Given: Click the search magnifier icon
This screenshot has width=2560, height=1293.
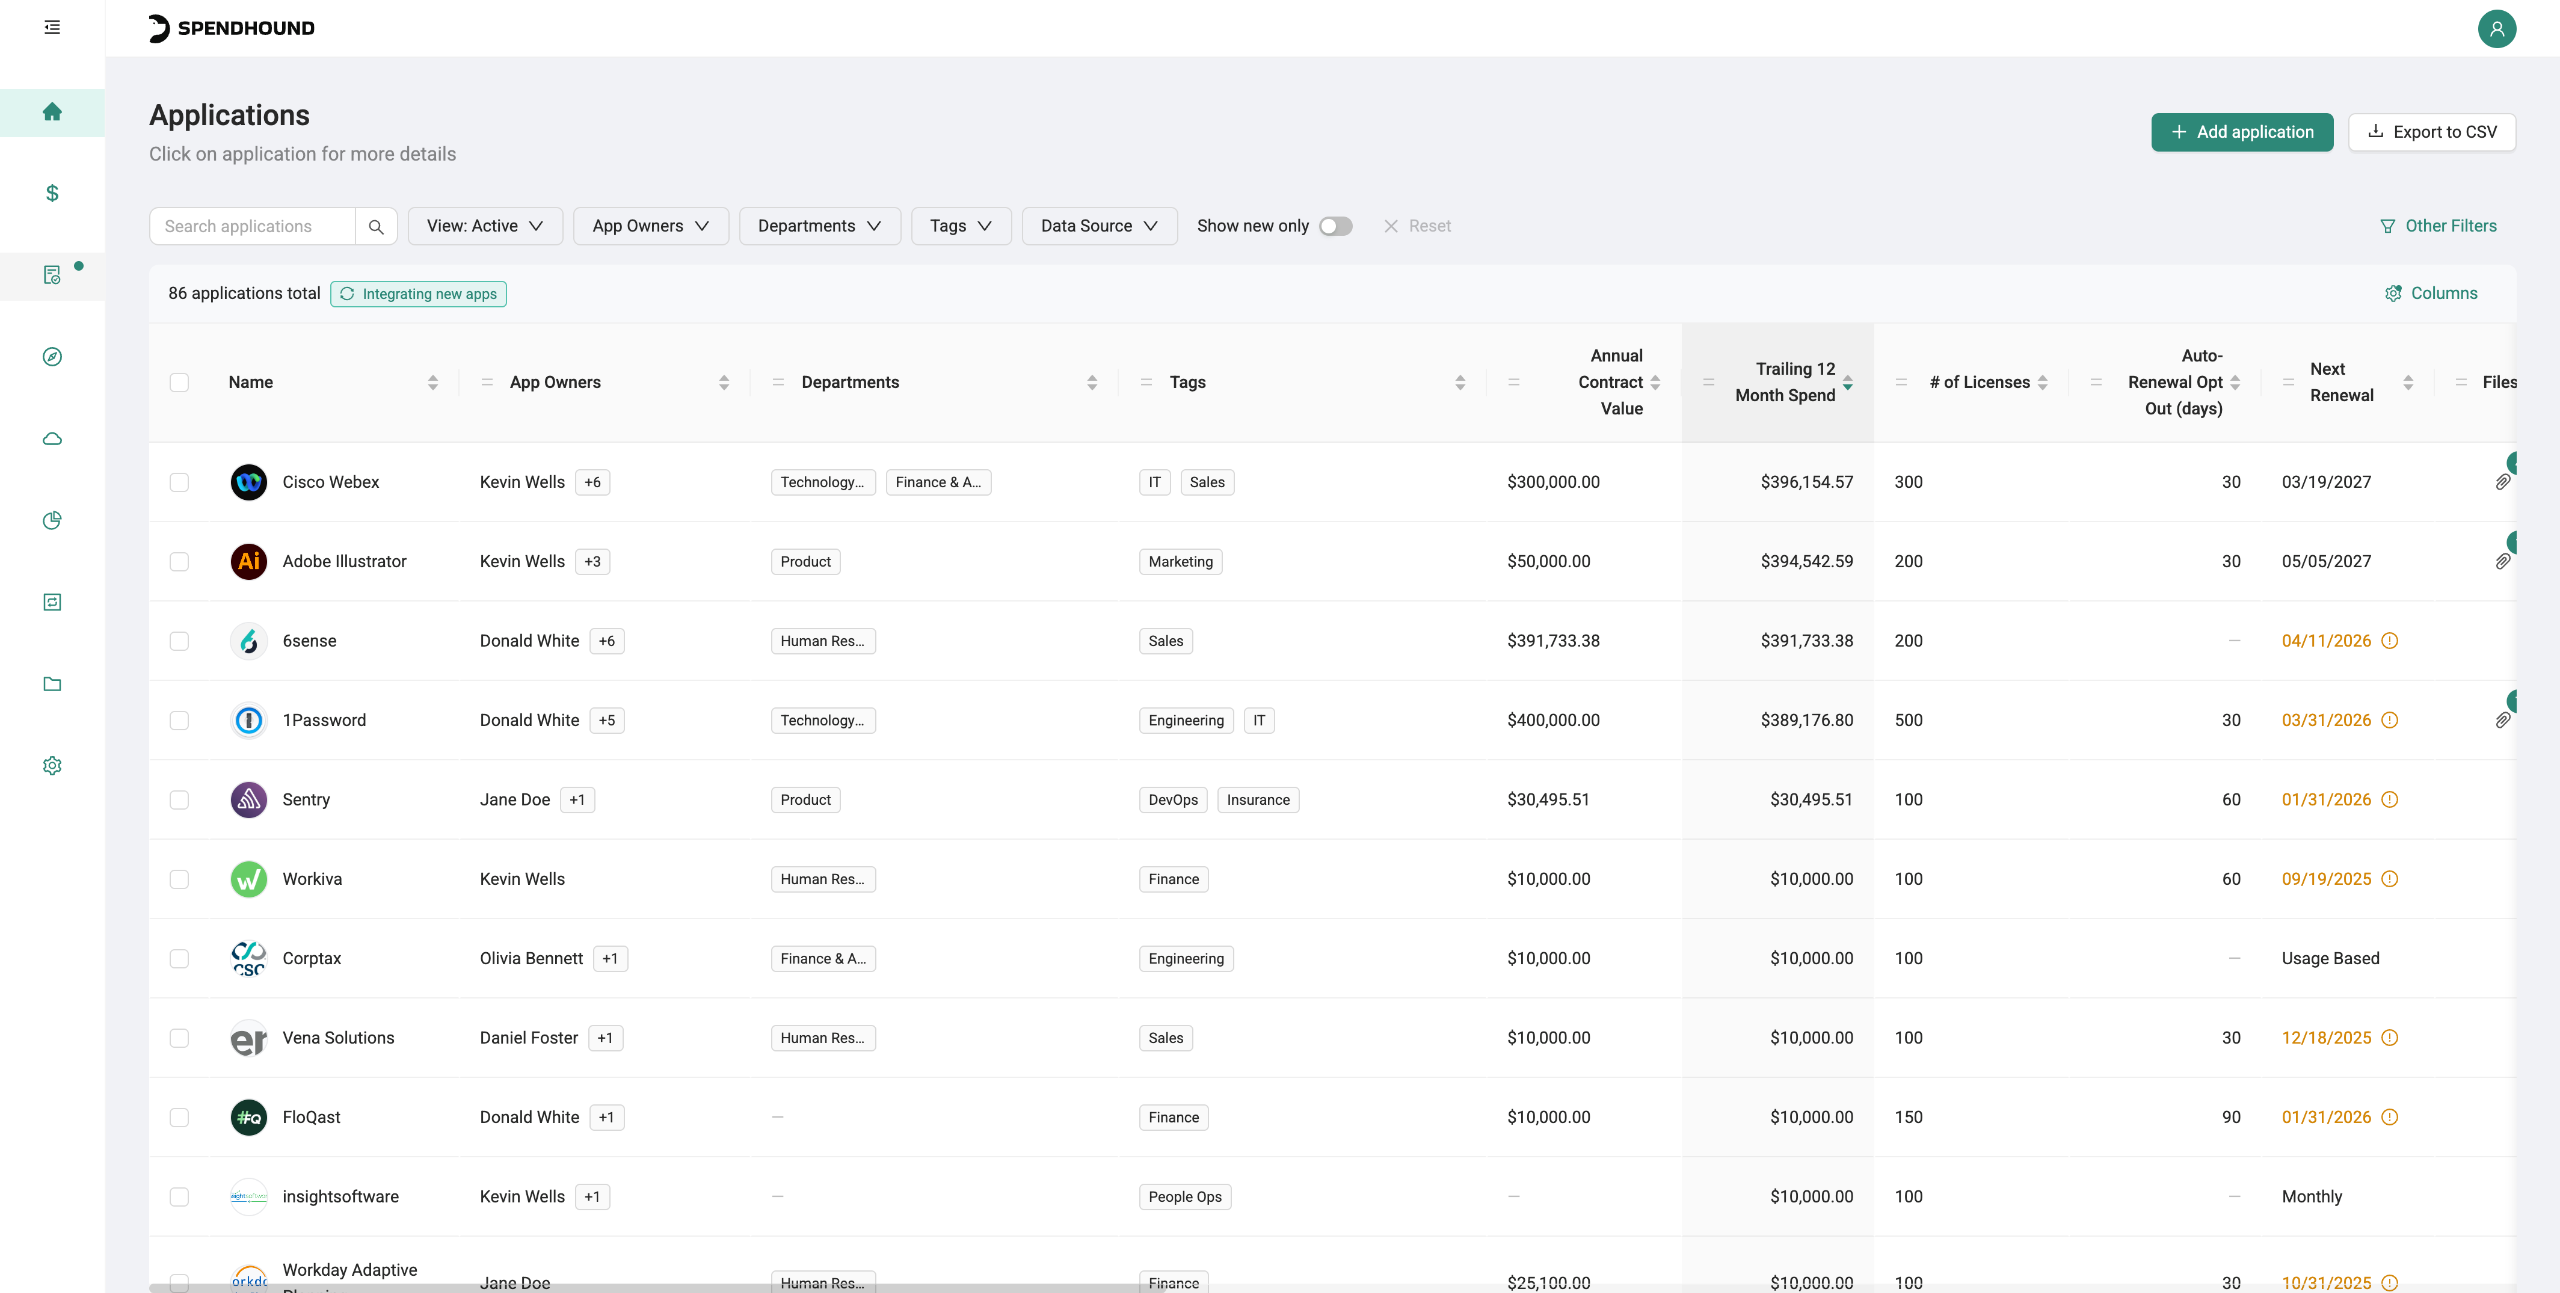Looking at the screenshot, I should pyautogui.click(x=376, y=227).
